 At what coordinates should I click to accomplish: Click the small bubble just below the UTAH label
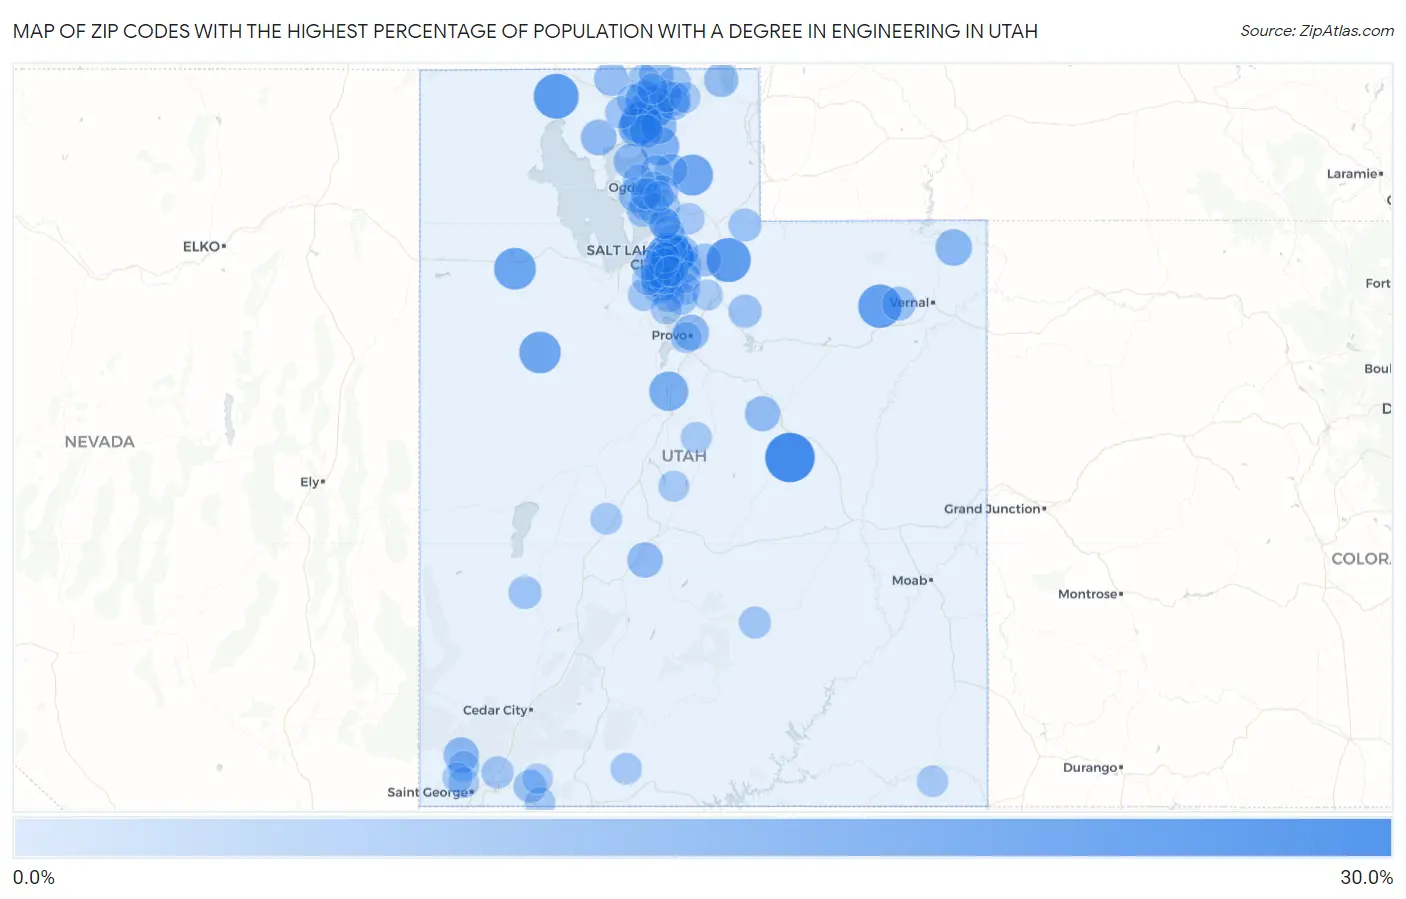(674, 486)
